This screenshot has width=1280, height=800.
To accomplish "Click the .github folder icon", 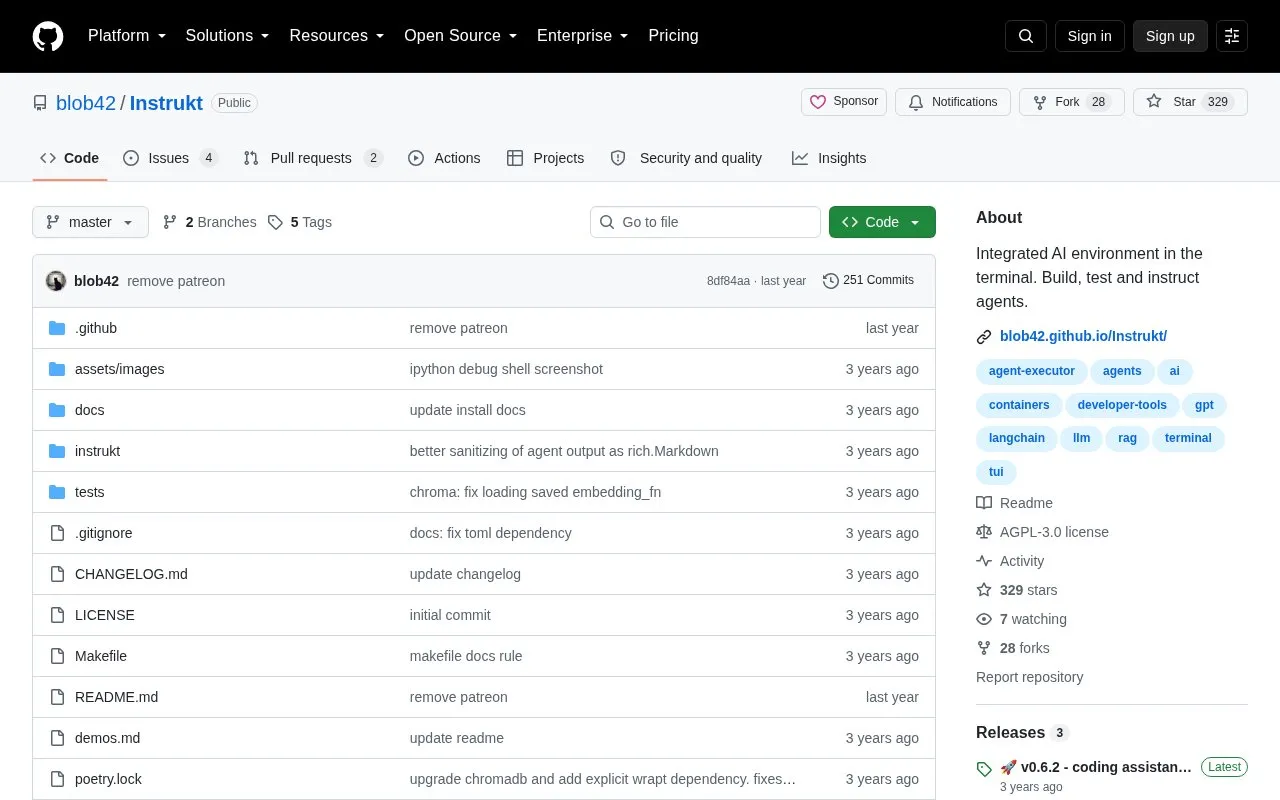I will pyautogui.click(x=57, y=328).
